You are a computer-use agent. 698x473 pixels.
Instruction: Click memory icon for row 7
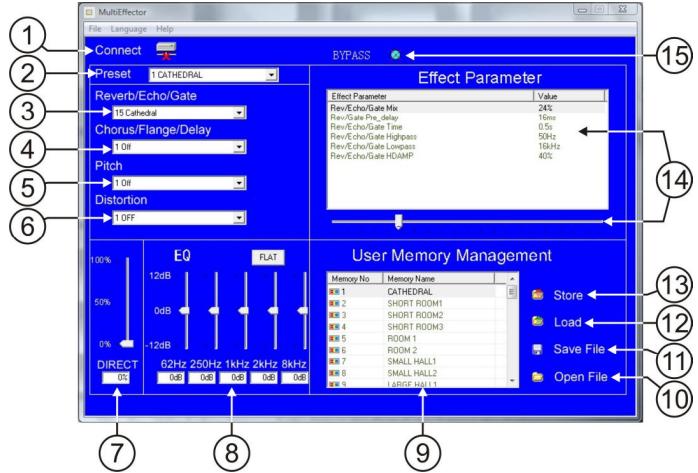pos(334,361)
